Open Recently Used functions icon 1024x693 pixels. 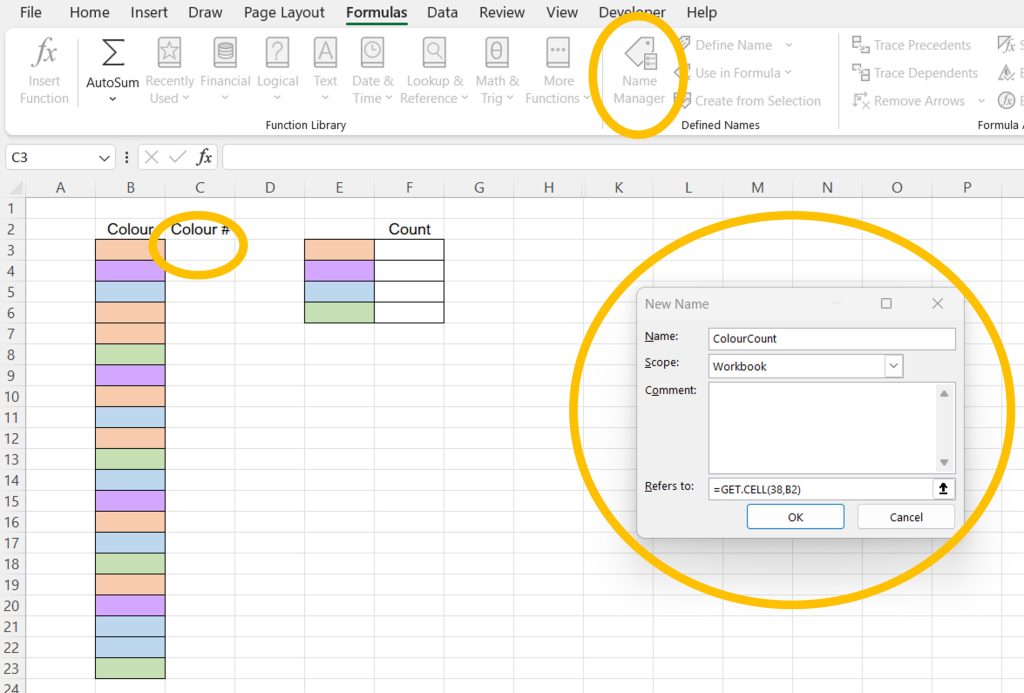(170, 54)
